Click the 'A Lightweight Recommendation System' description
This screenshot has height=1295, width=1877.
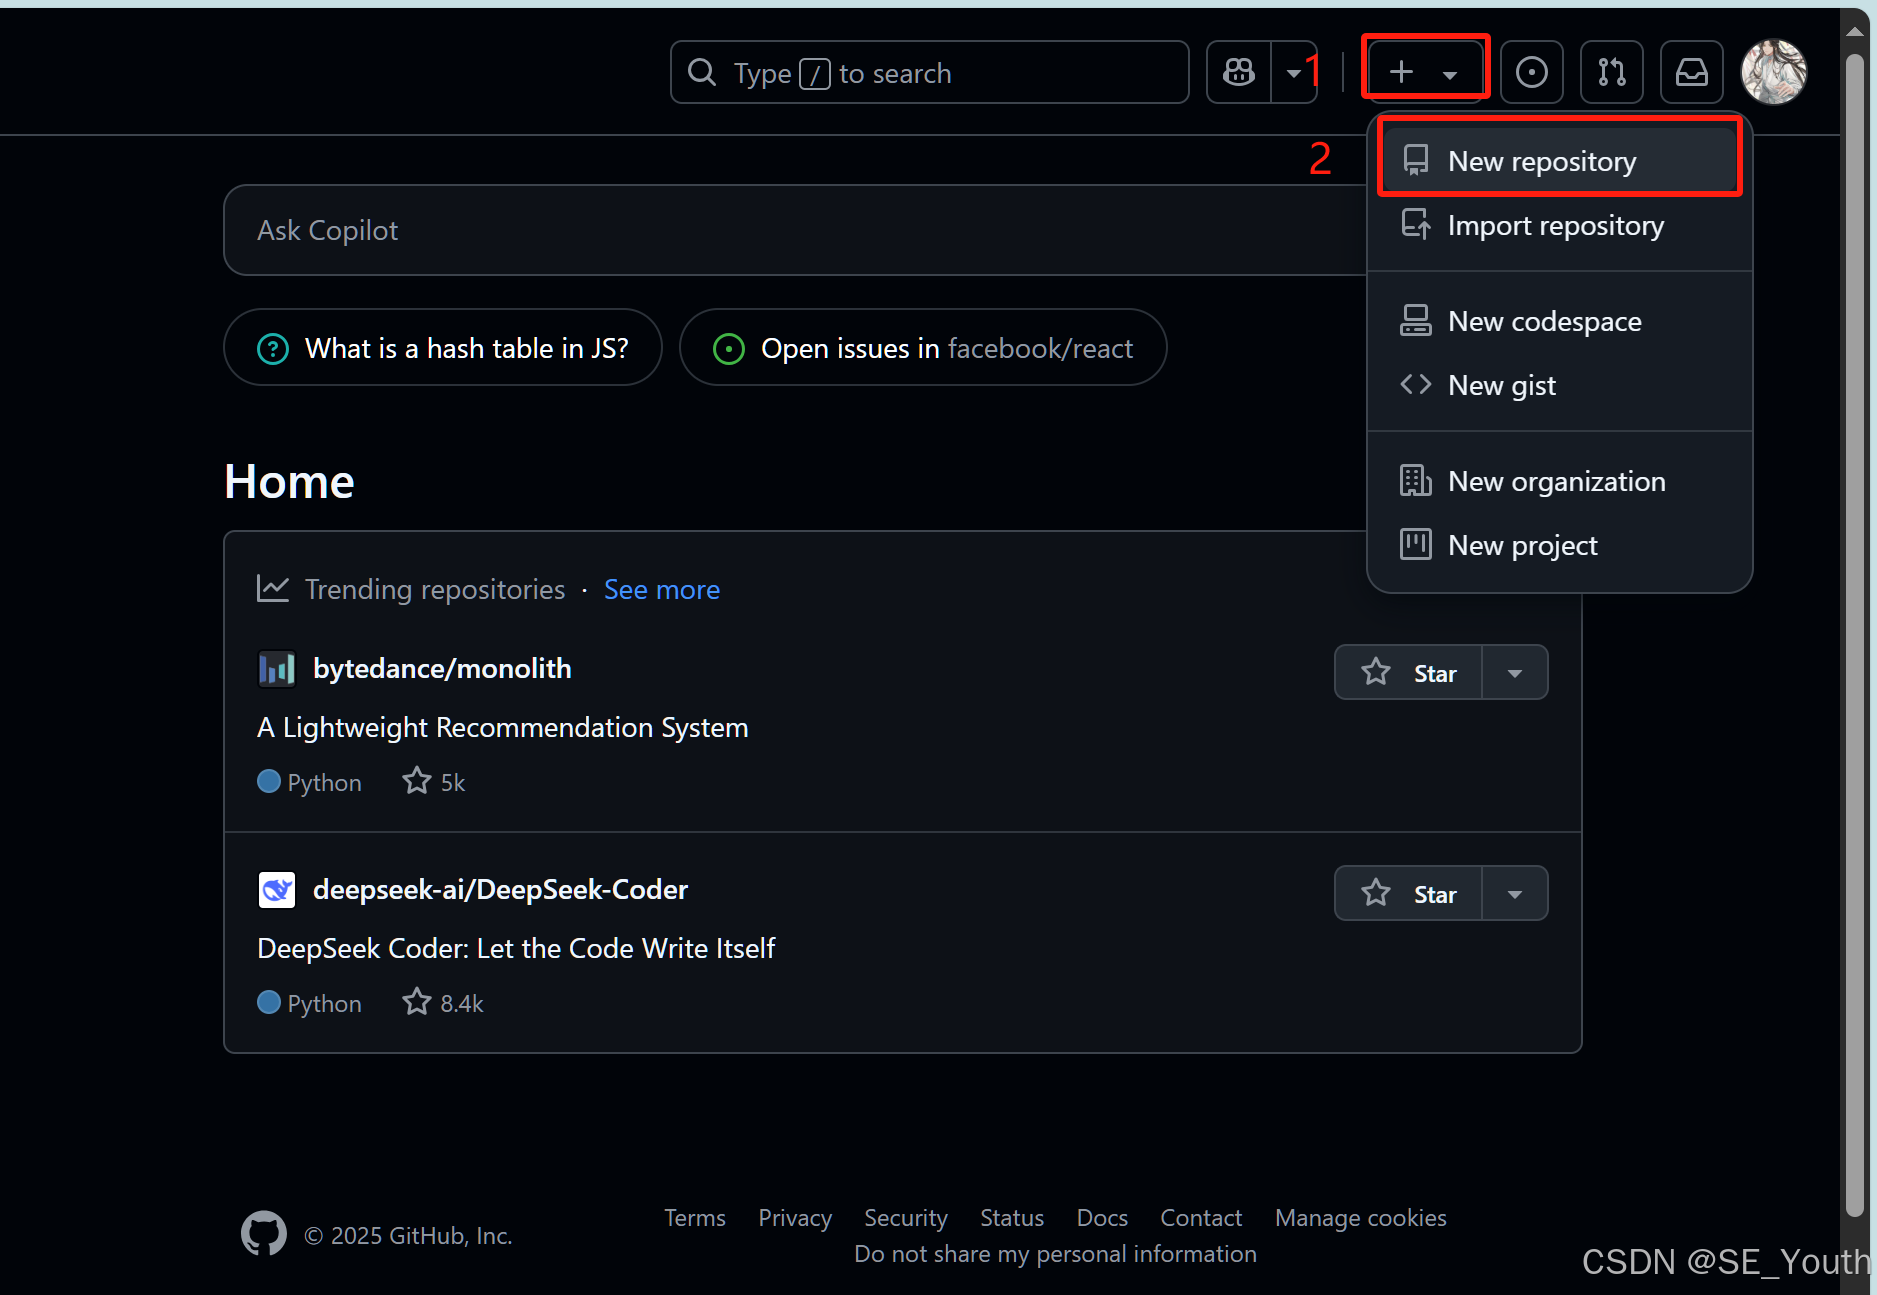click(x=503, y=727)
